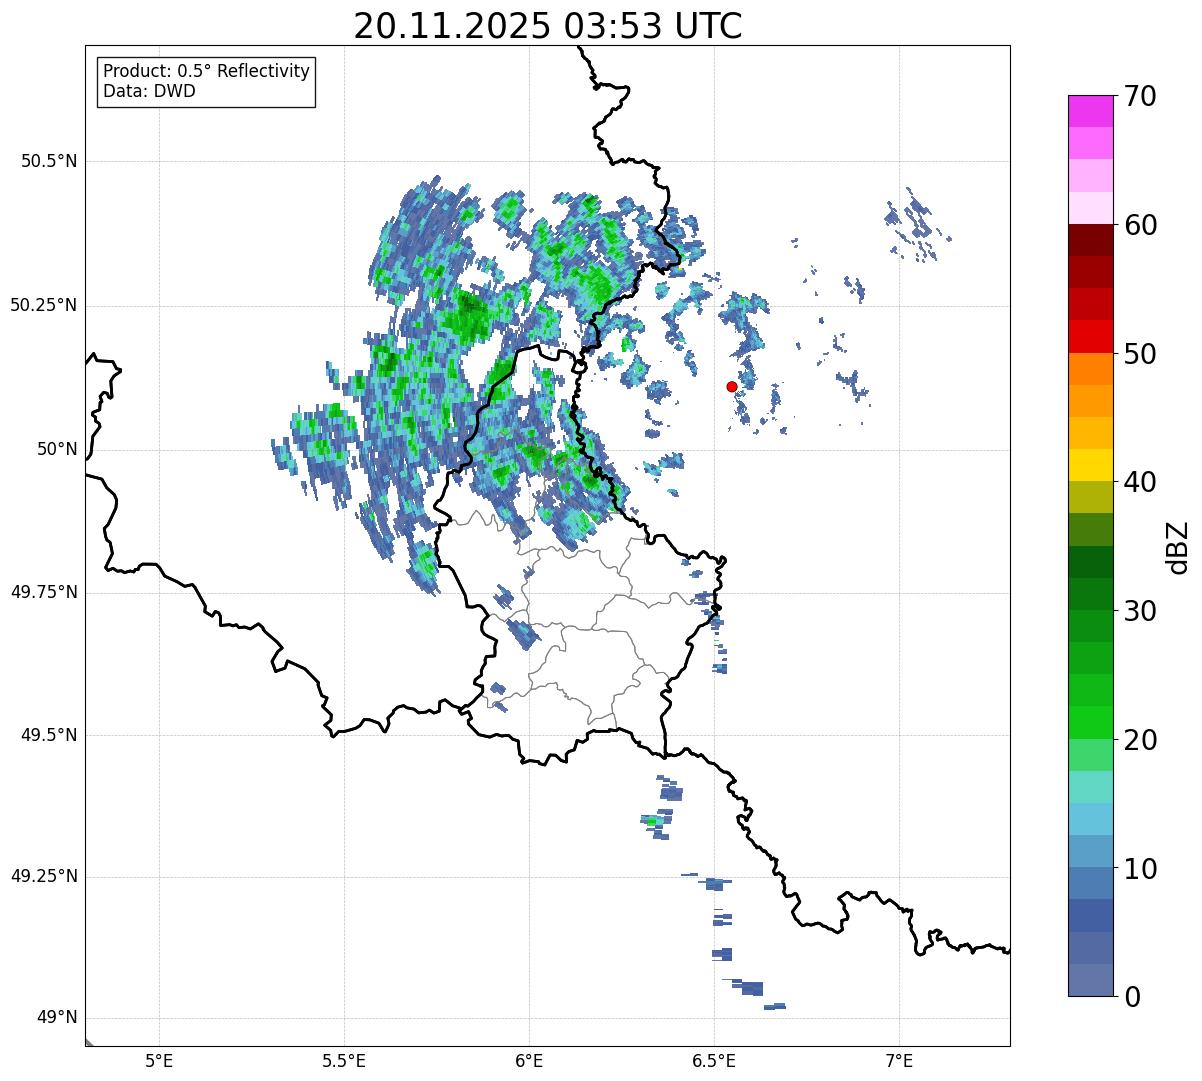Pick the dark maroon swatch just below 60 dBZ

tap(1090, 240)
